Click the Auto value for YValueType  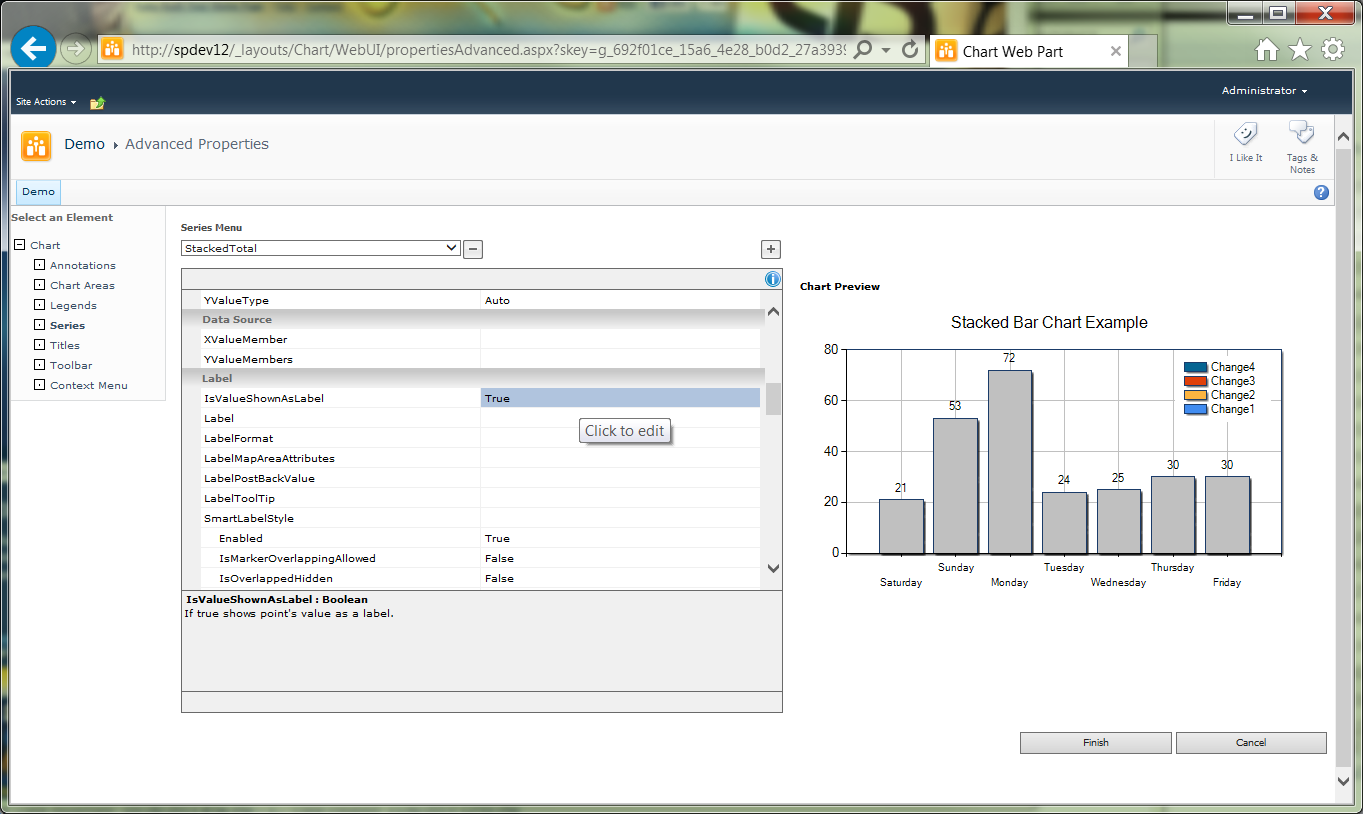[620, 300]
